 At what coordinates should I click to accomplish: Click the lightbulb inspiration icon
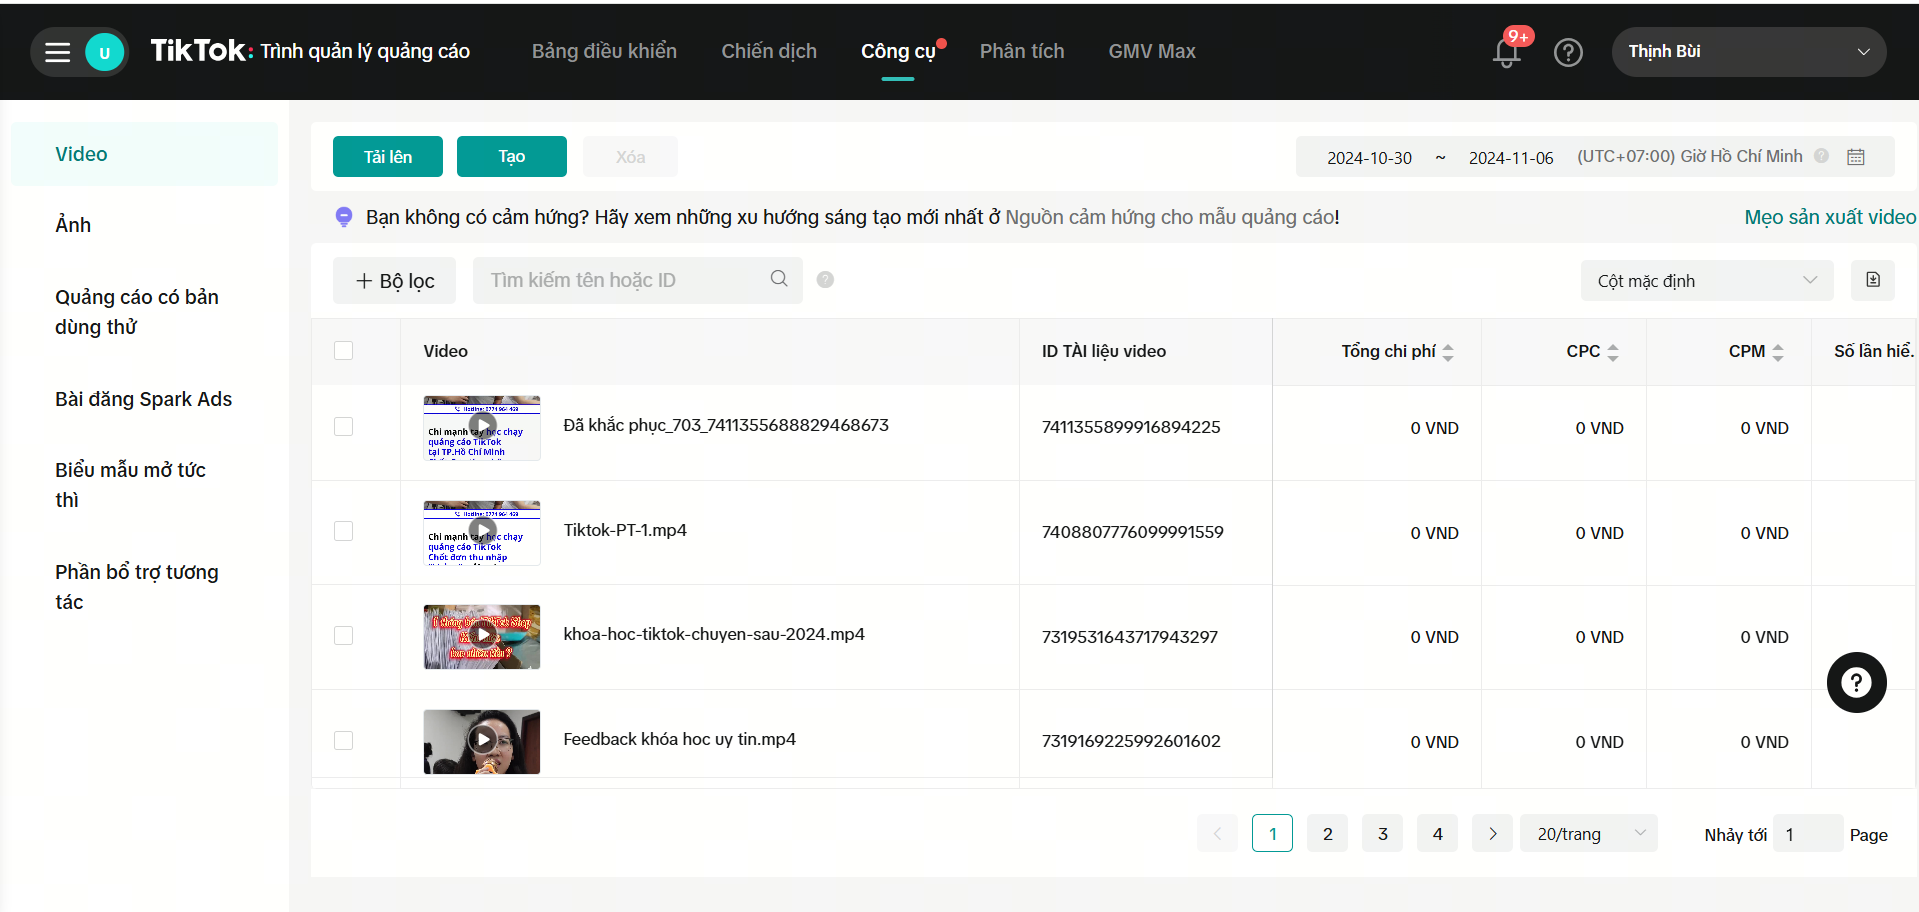(x=344, y=217)
